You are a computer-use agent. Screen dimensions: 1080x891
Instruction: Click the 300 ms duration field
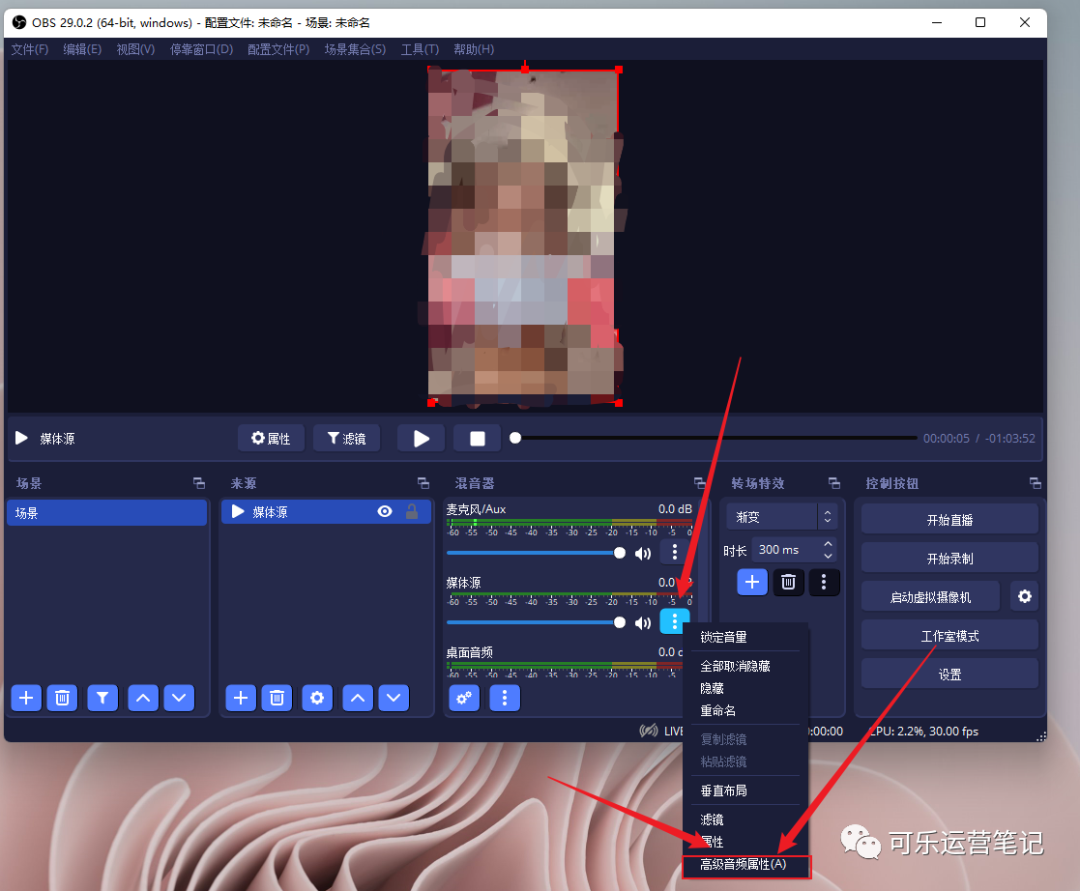(x=785, y=549)
